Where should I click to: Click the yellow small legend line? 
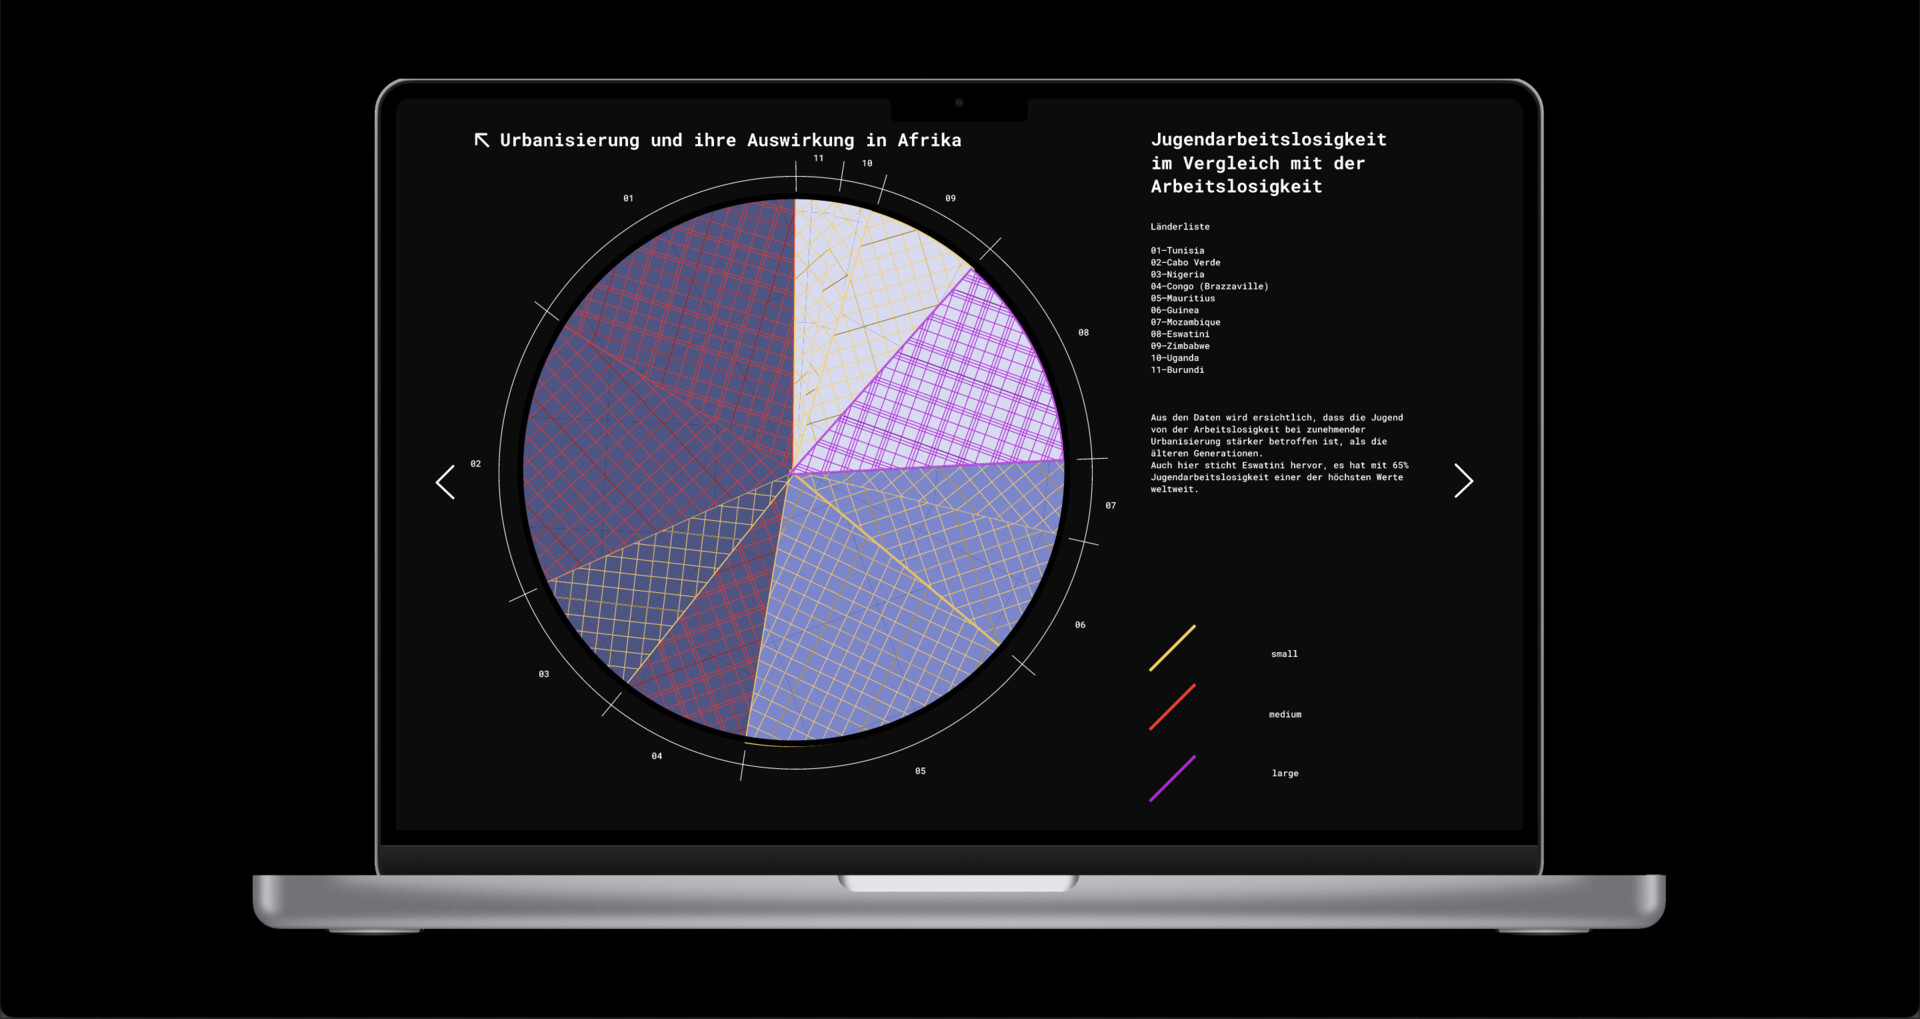[1172, 648]
